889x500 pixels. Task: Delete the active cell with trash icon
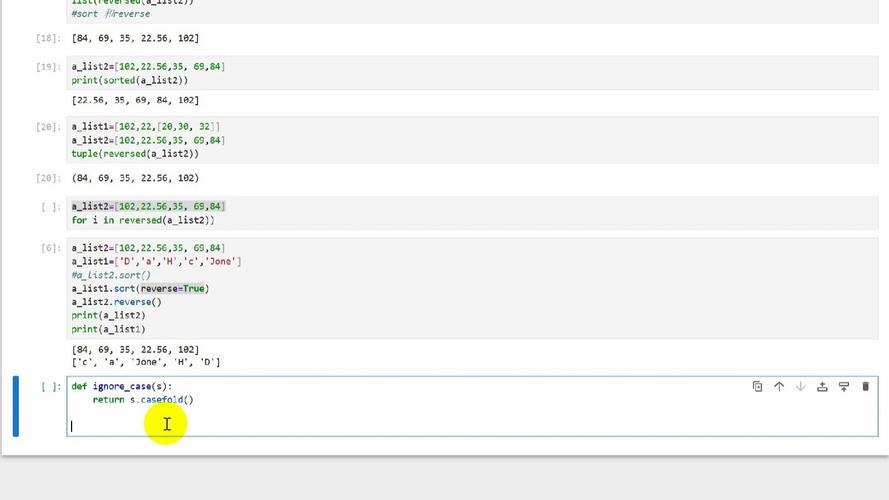[865, 387]
